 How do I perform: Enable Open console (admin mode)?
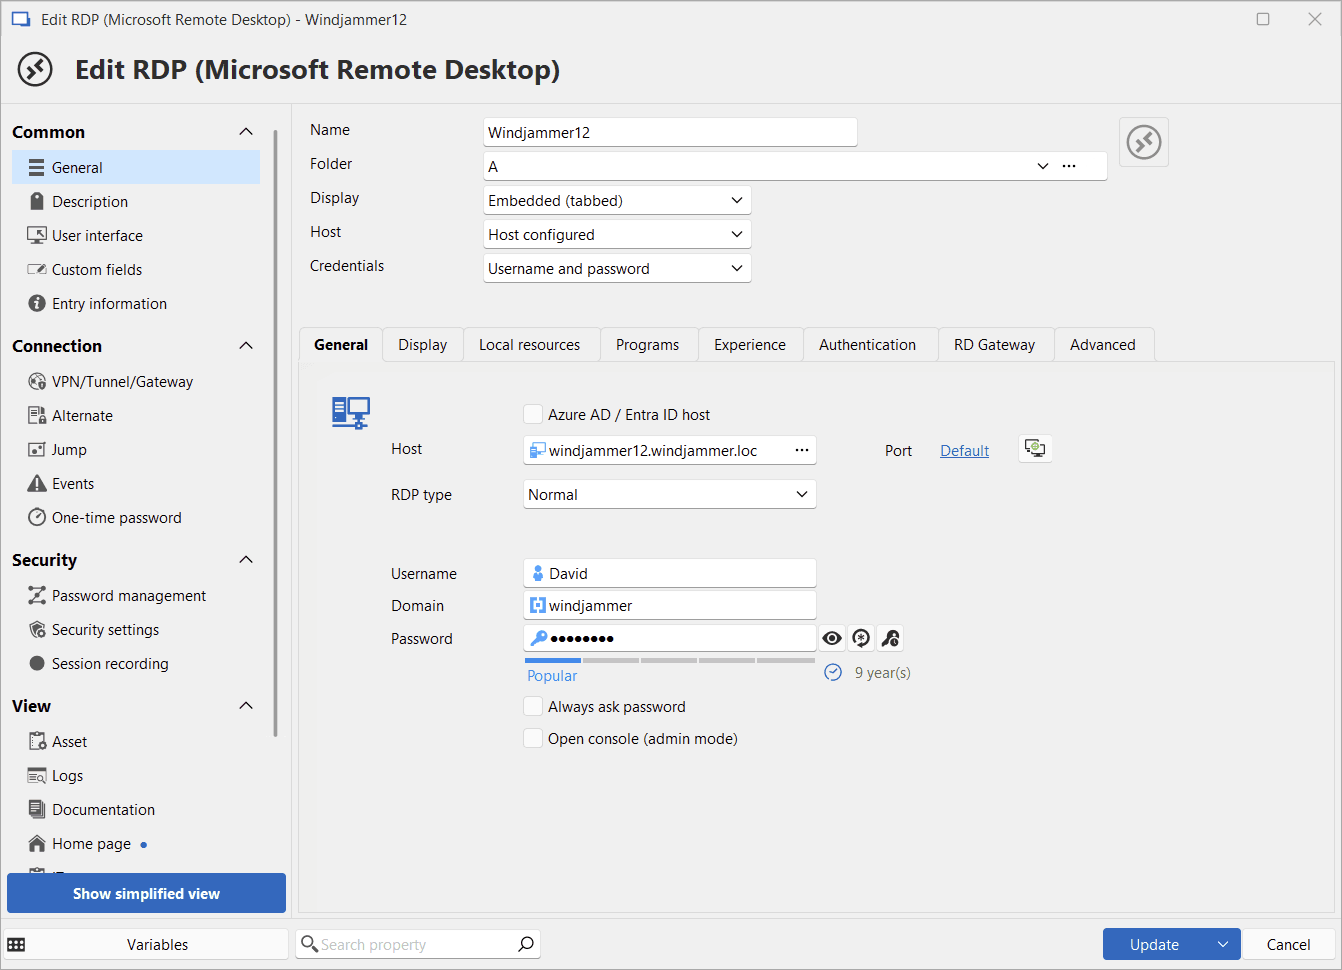pyautogui.click(x=533, y=739)
